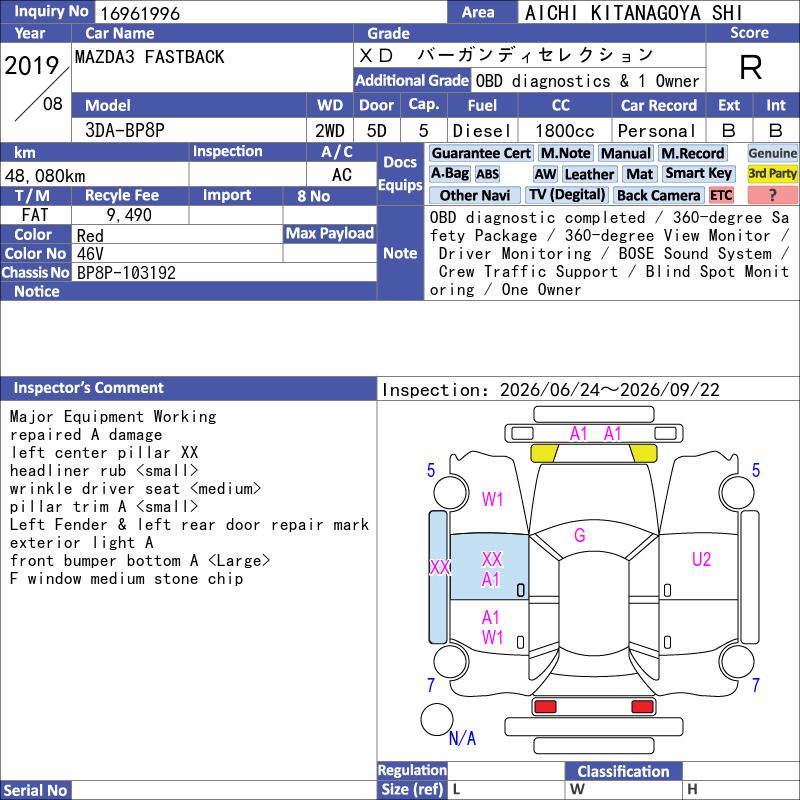The image size is (800, 800).
Task: Click the 'headliner rub <small>' comment
Action: point(104,470)
